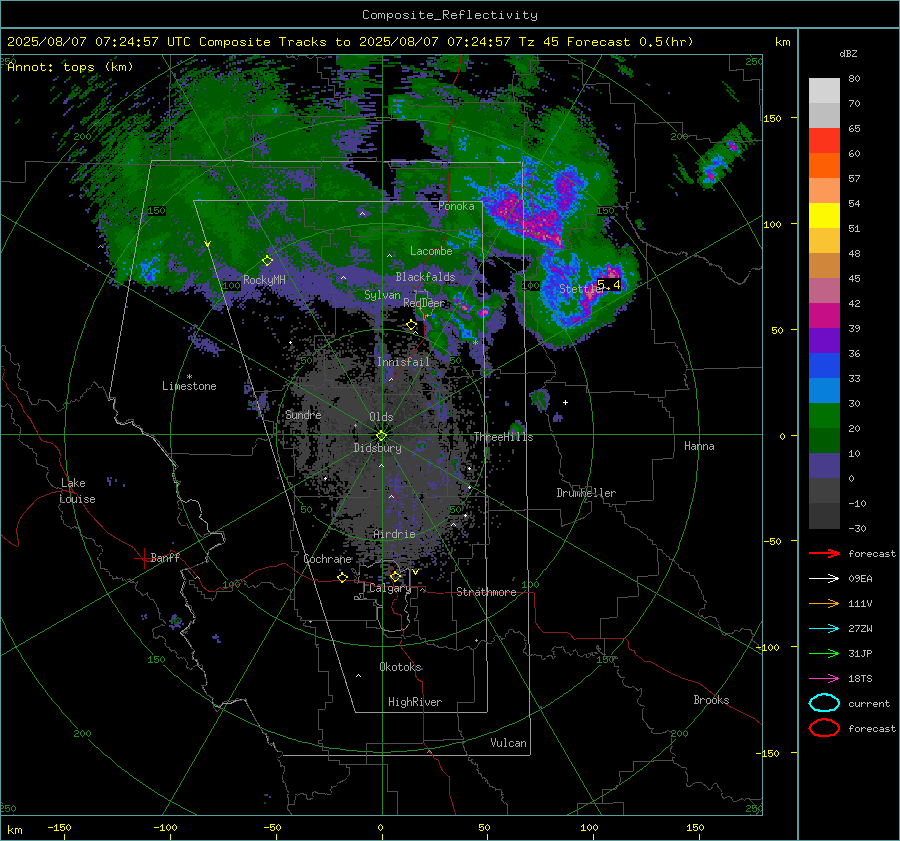
Task: Click the Brooks town label
Action: pos(711,700)
